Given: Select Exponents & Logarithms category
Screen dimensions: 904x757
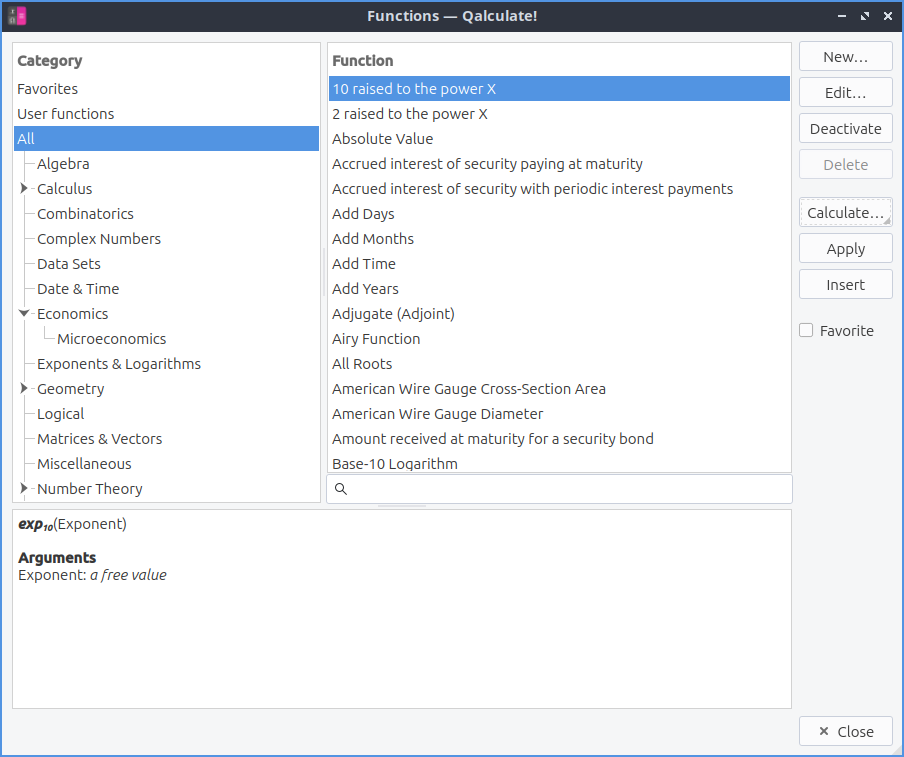Looking at the screenshot, I should coord(119,364).
